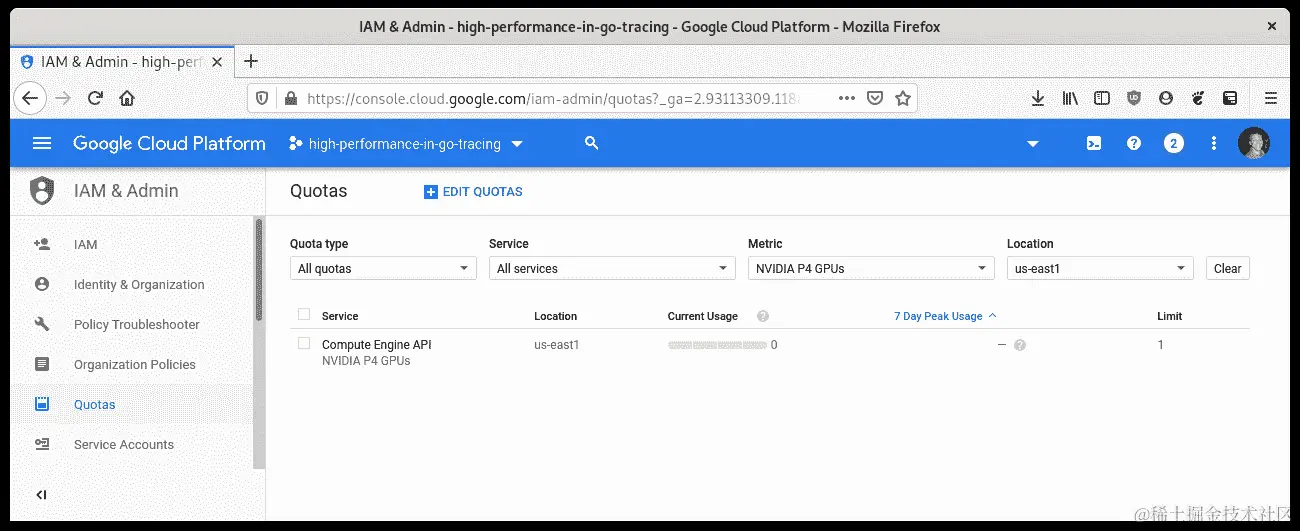This screenshot has width=1300, height=531.
Task: Click the current usage bar for Compute Engine
Action: pyautogui.click(x=717, y=345)
